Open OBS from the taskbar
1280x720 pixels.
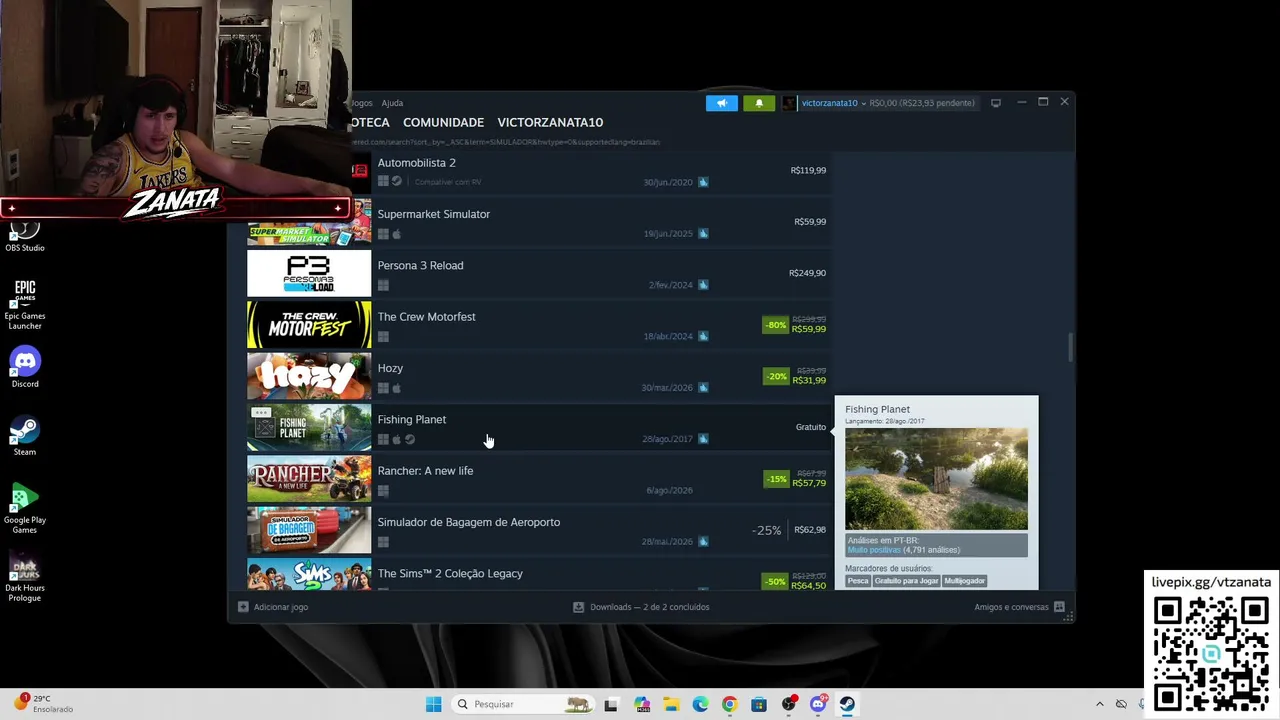pos(789,704)
